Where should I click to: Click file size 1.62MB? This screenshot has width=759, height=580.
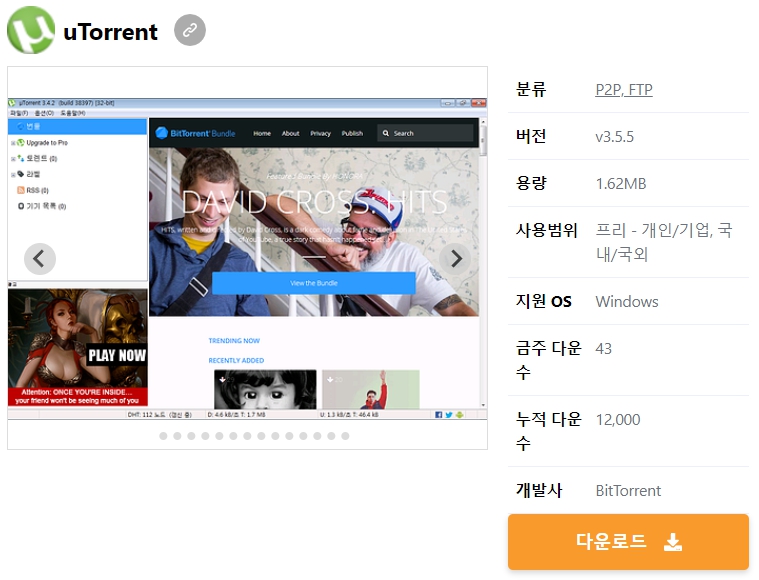pos(621,183)
